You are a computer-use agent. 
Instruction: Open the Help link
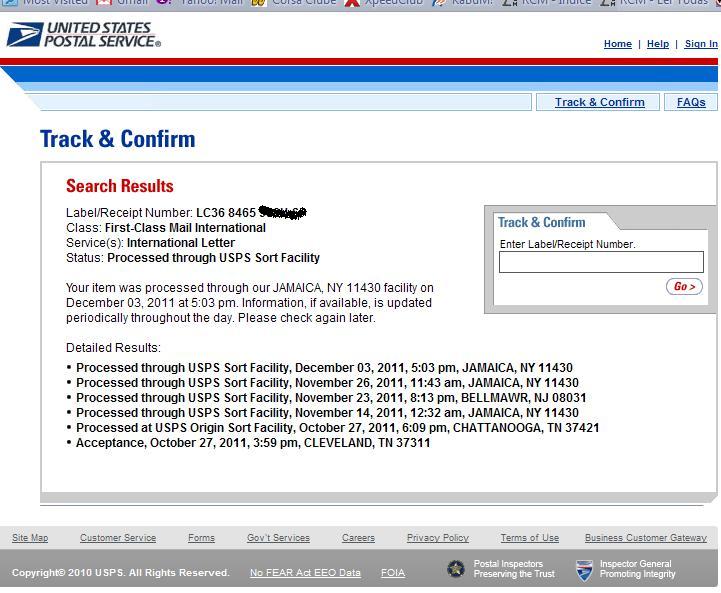pyautogui.click(x=658, y=44)
